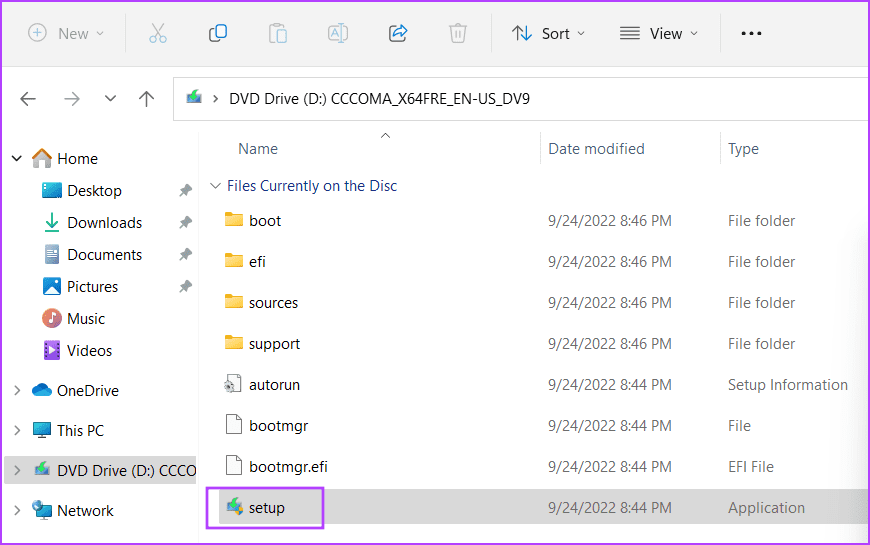
Task: Open the three-dot See more menu
Action: click(x=751, y=33)
